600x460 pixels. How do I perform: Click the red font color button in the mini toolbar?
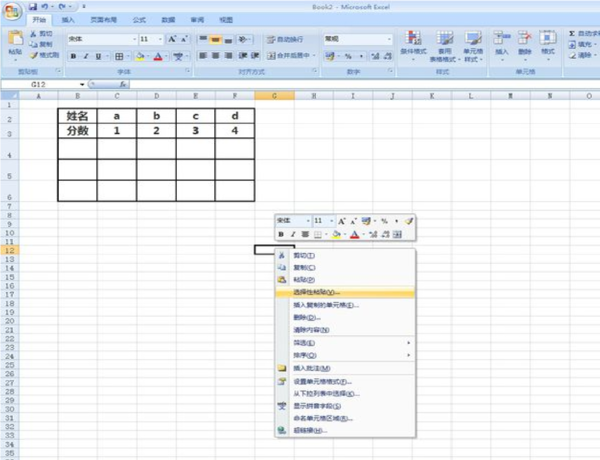[354, 234]
